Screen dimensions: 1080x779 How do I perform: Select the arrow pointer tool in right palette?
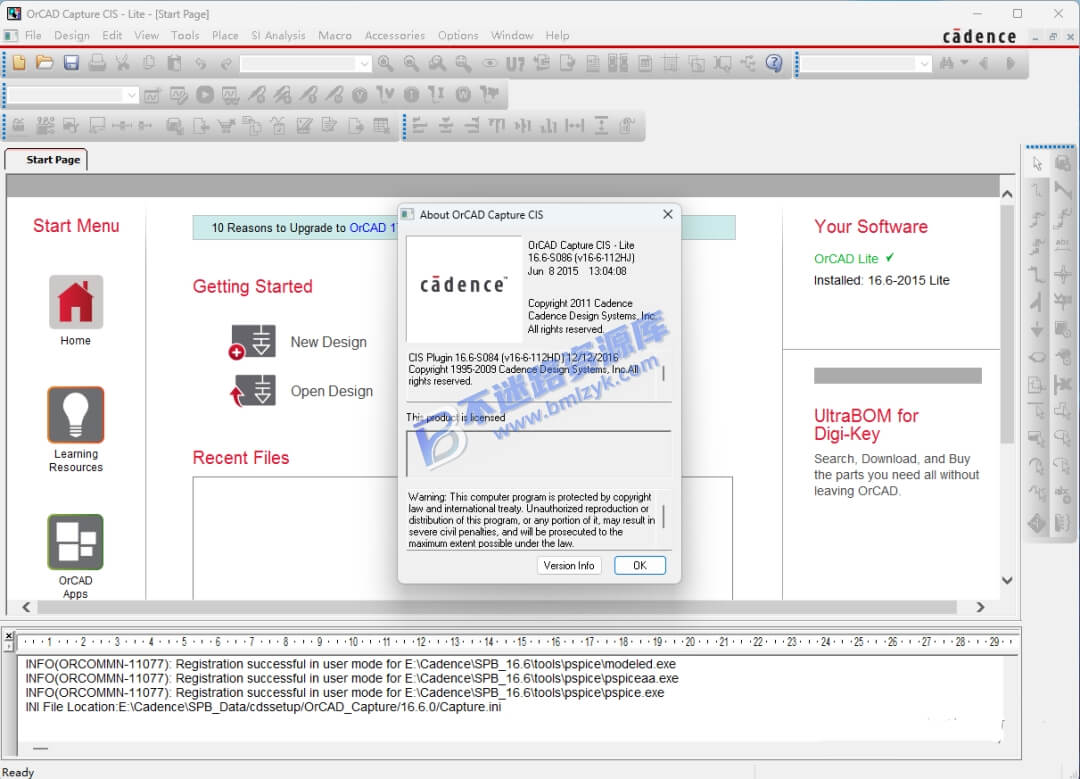[1037, 163]
